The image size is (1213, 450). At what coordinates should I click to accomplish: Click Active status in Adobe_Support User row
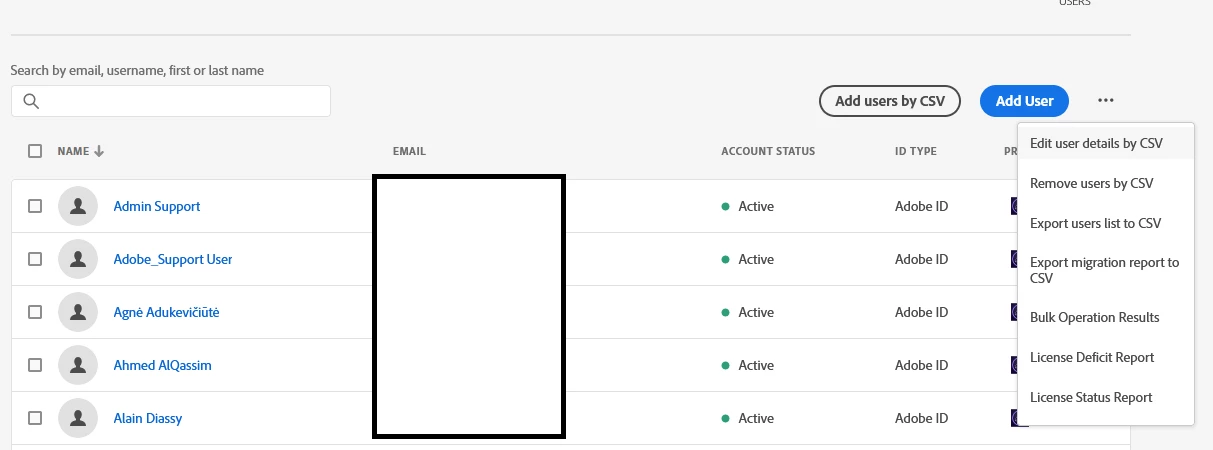coord(748,259)
